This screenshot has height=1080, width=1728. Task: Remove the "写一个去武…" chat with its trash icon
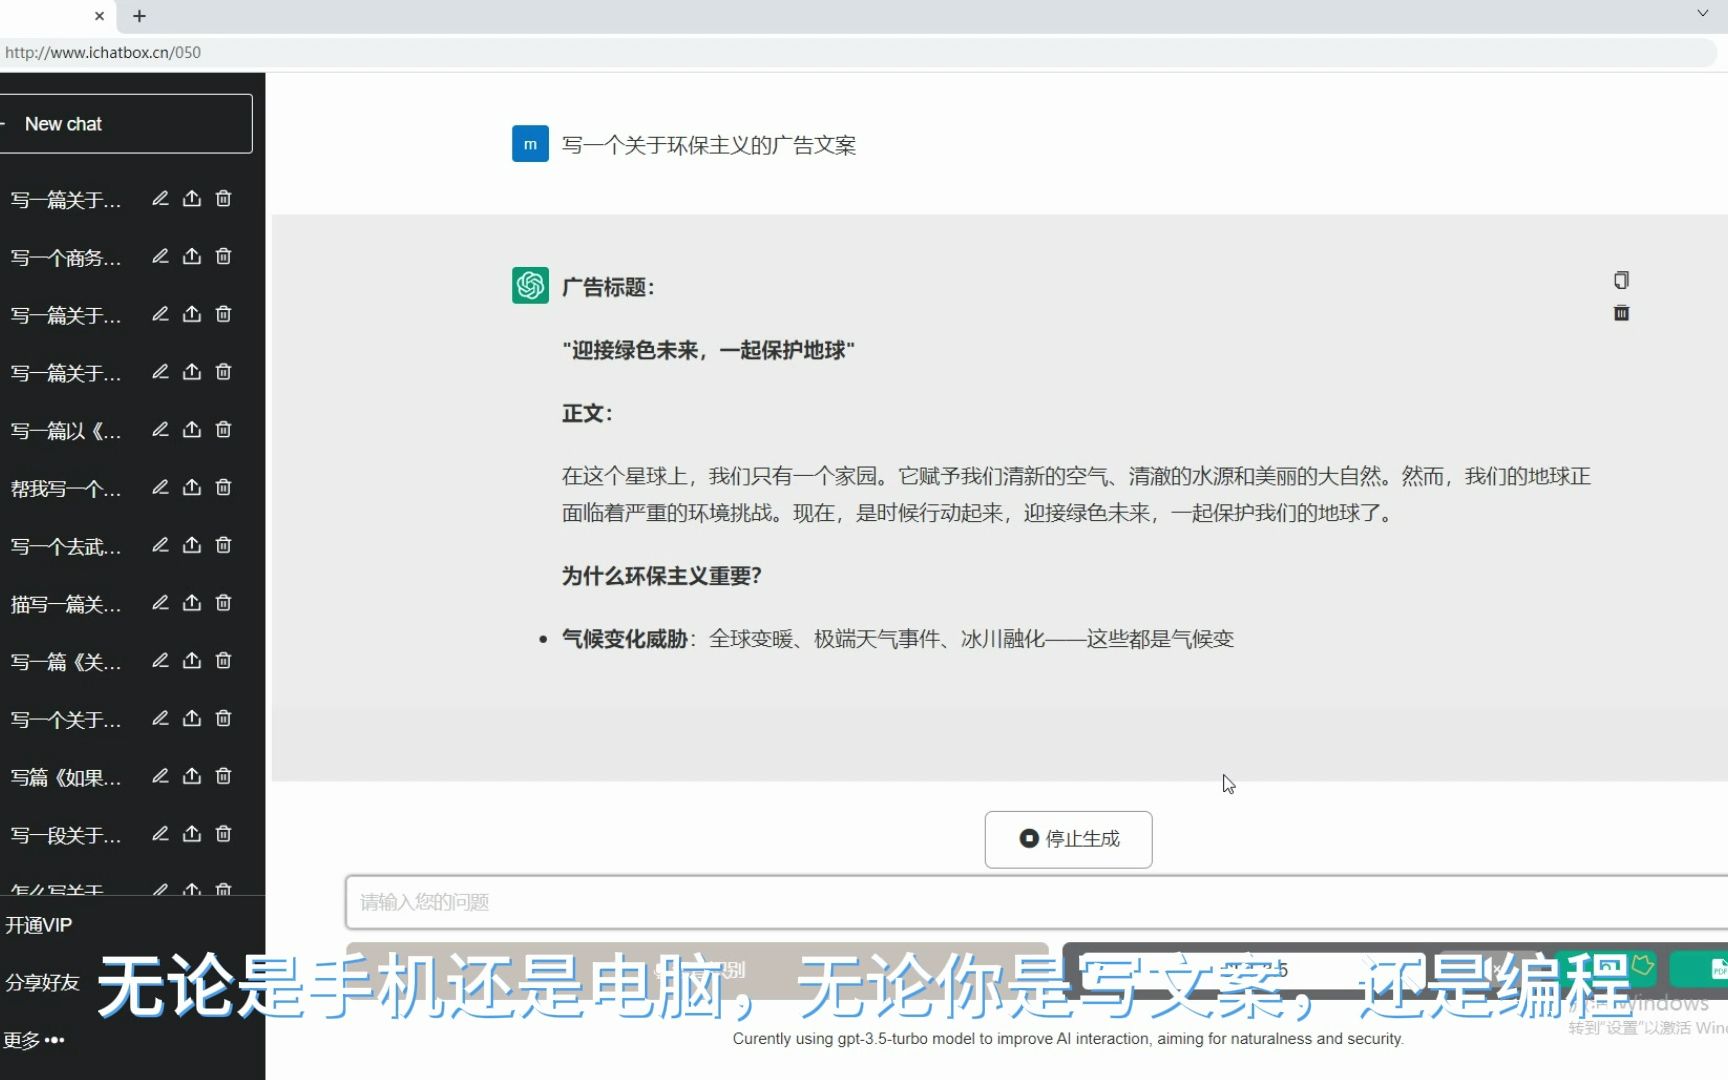coord(224,545)
